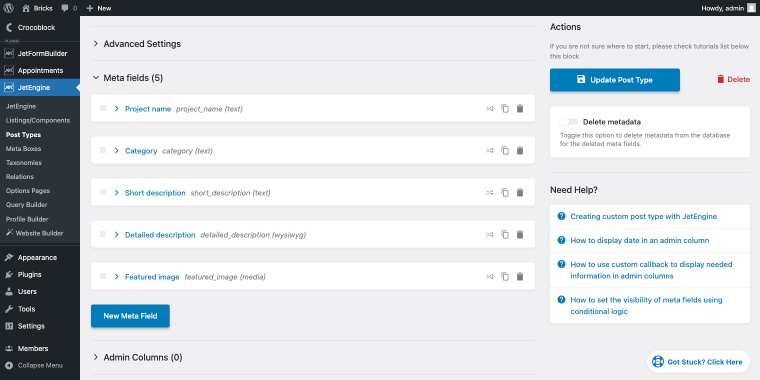Click the Tools wrench icon in sidebar
This screenshot has width=760, height=380.
pyautogui.click(x=9, y=309)
